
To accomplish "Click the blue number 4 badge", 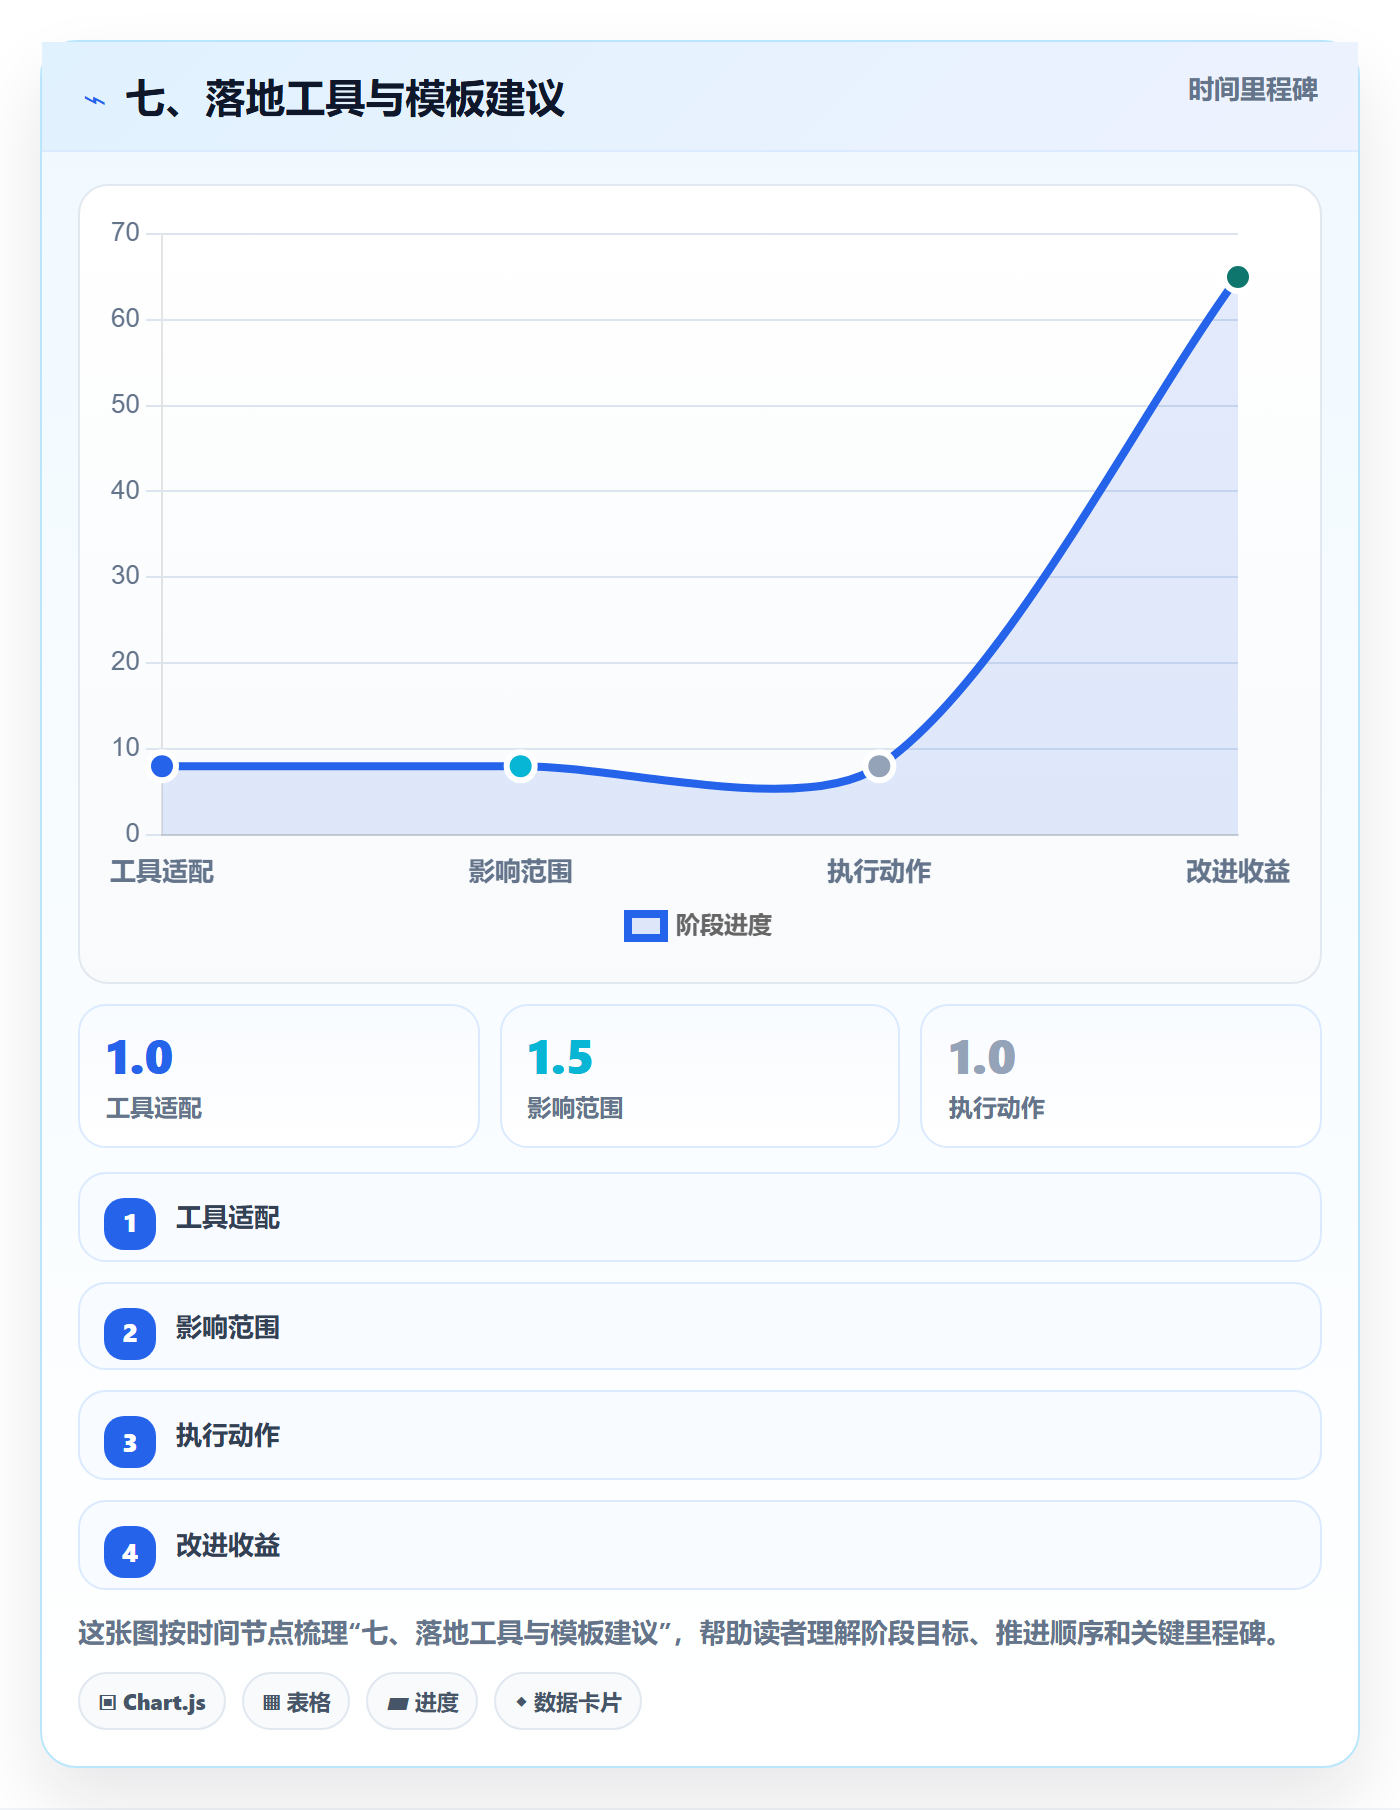I will [130, 1552].
